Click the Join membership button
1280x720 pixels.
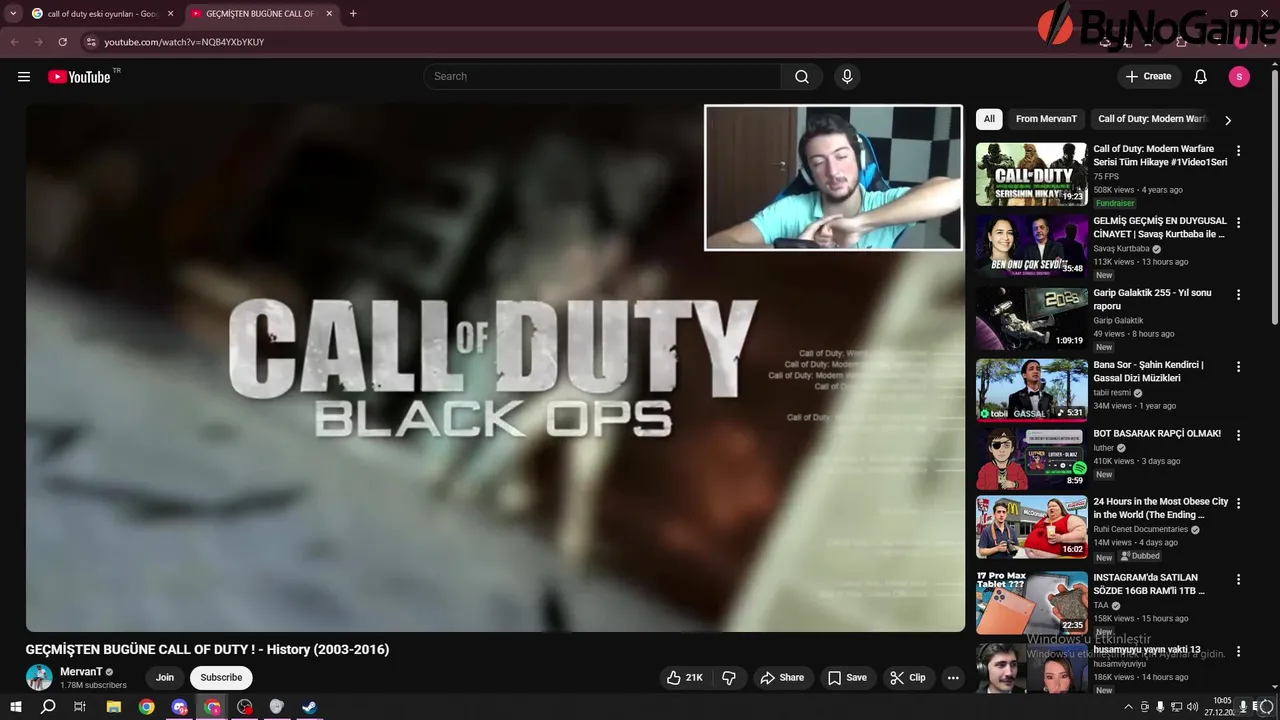(x=165, y=677)
